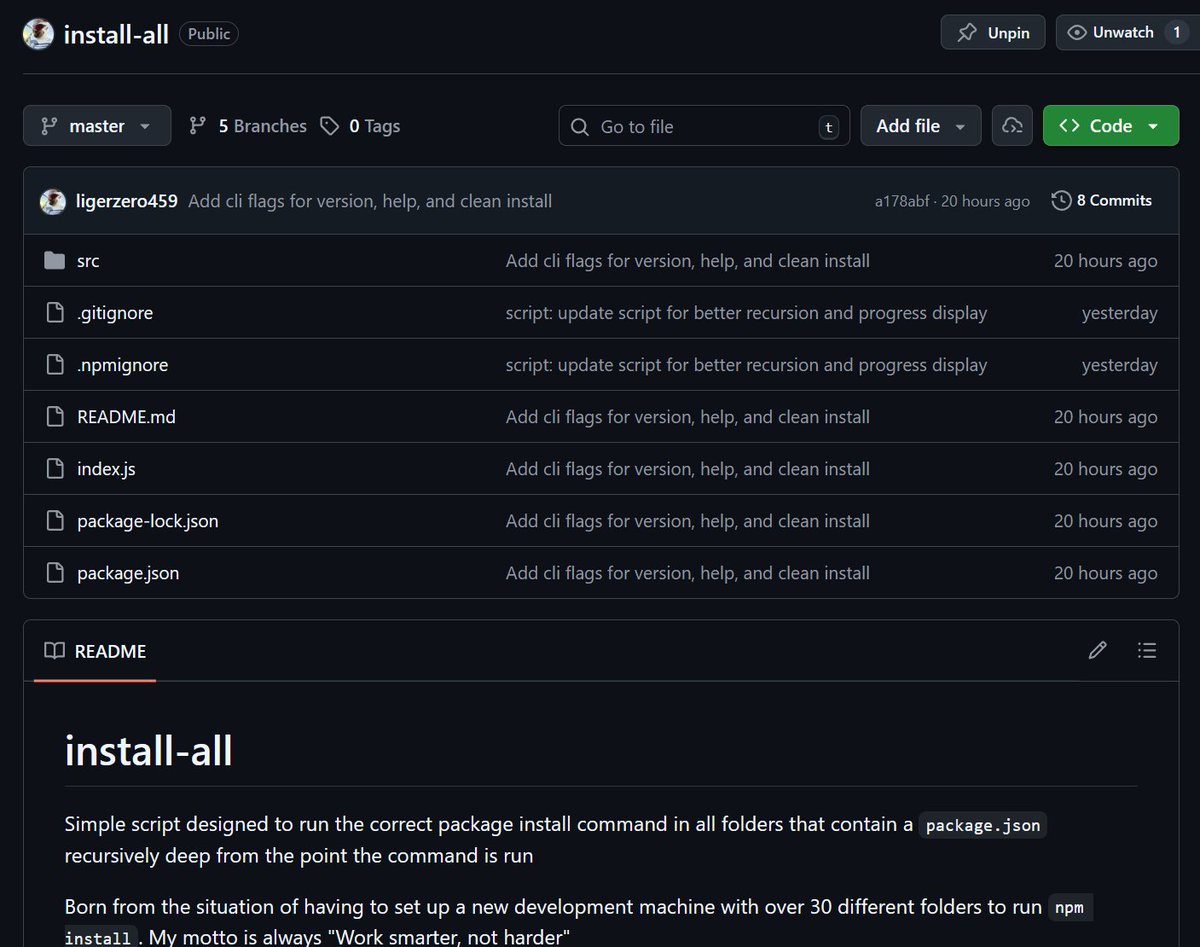The height and width of the screenshot is (947, 1200).
Task: Open the README.md file
Action: [126, 417]
